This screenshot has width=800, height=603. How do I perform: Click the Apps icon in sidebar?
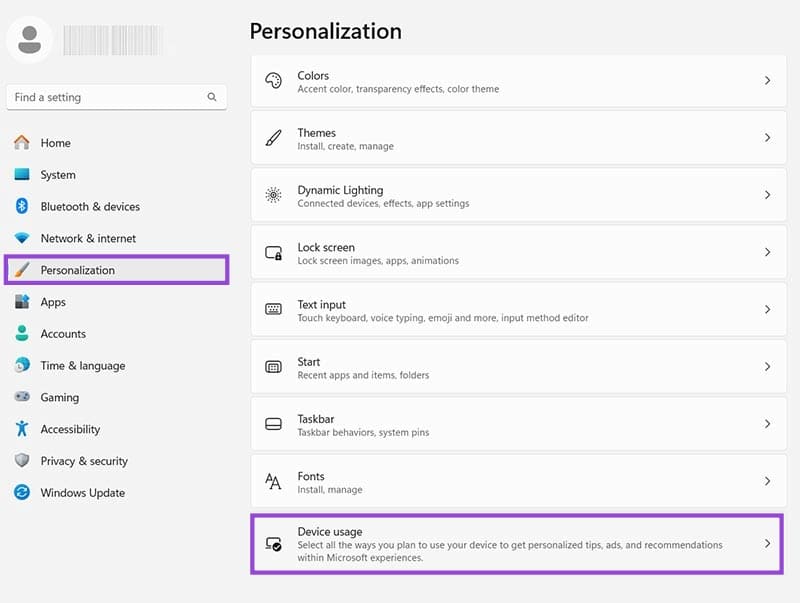point(22,302)
